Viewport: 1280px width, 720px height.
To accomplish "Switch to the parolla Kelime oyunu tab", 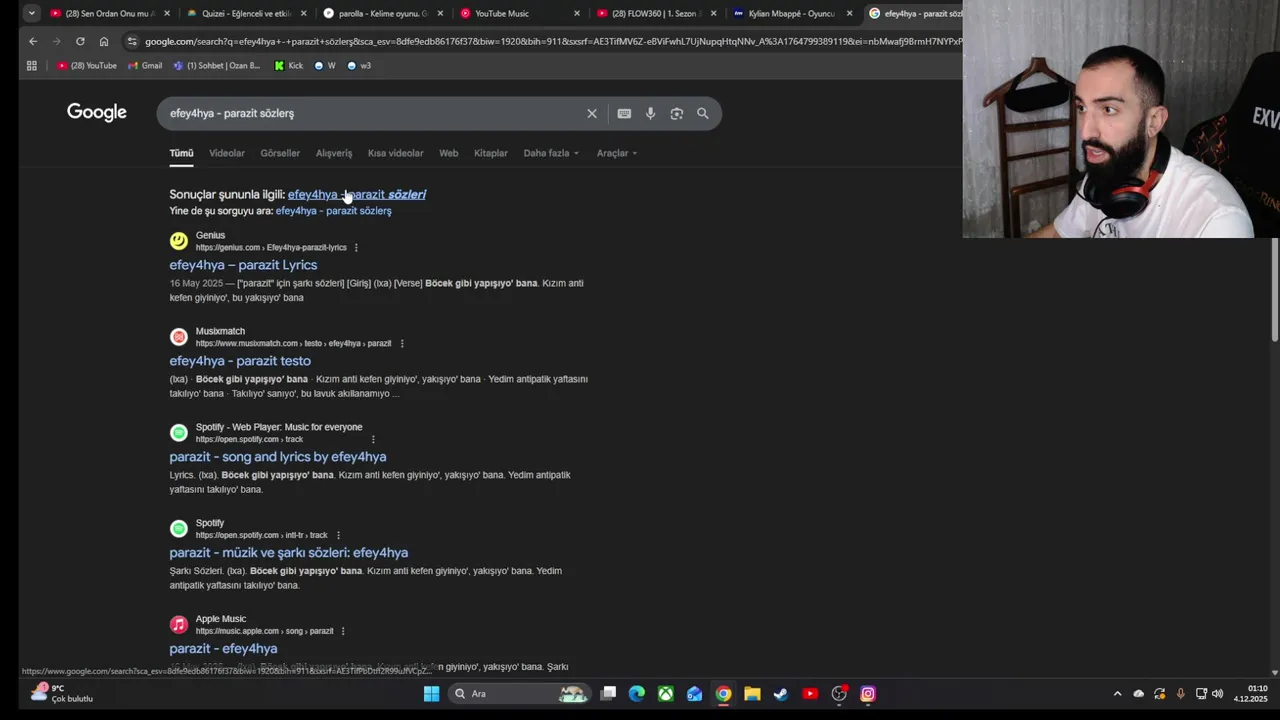I will [x=381, y=13].
